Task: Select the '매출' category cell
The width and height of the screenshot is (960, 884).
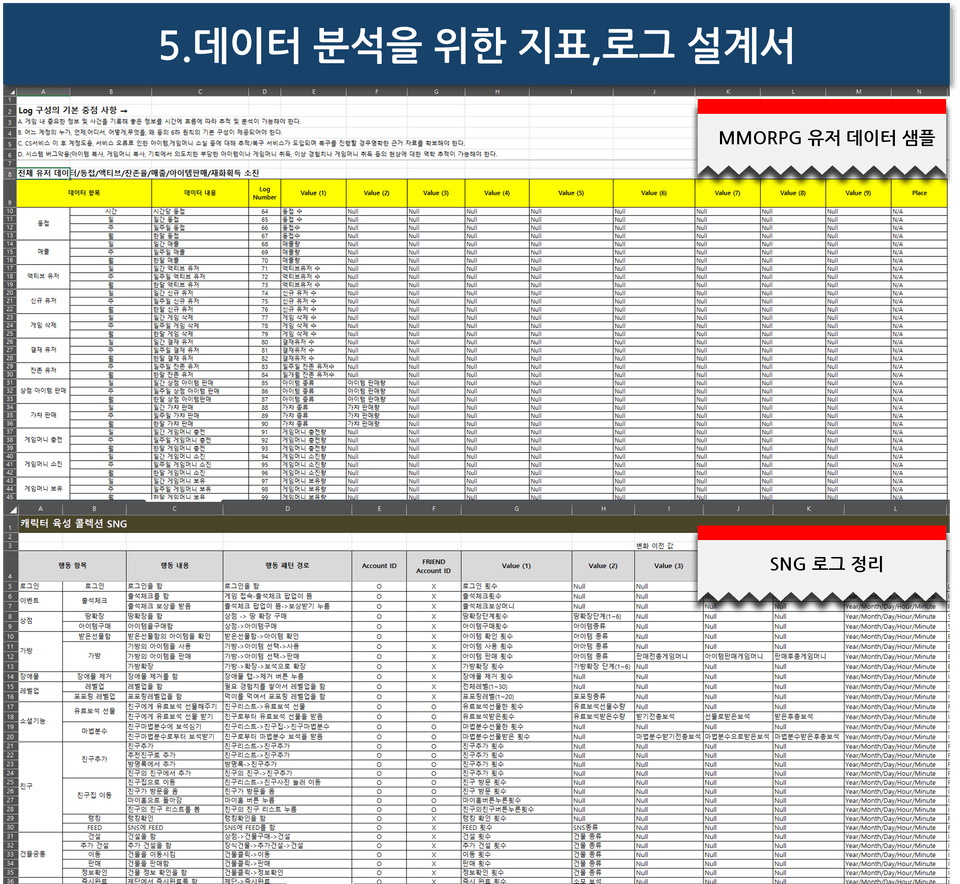Action: click(43, 252)
